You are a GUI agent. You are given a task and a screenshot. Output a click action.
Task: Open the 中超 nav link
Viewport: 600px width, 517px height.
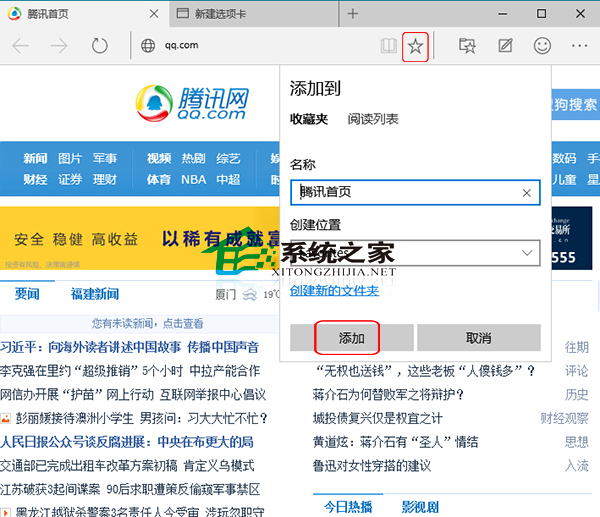pyautogui.click(x=228, y=179)
